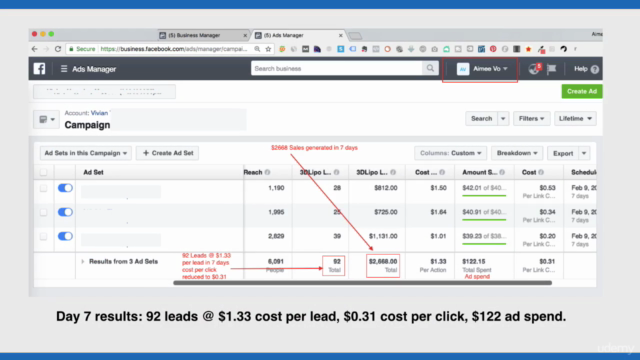Click info icon beside Cost ... column
The height and width of the screenshot is (360, 640).
(x=442, y=172)
